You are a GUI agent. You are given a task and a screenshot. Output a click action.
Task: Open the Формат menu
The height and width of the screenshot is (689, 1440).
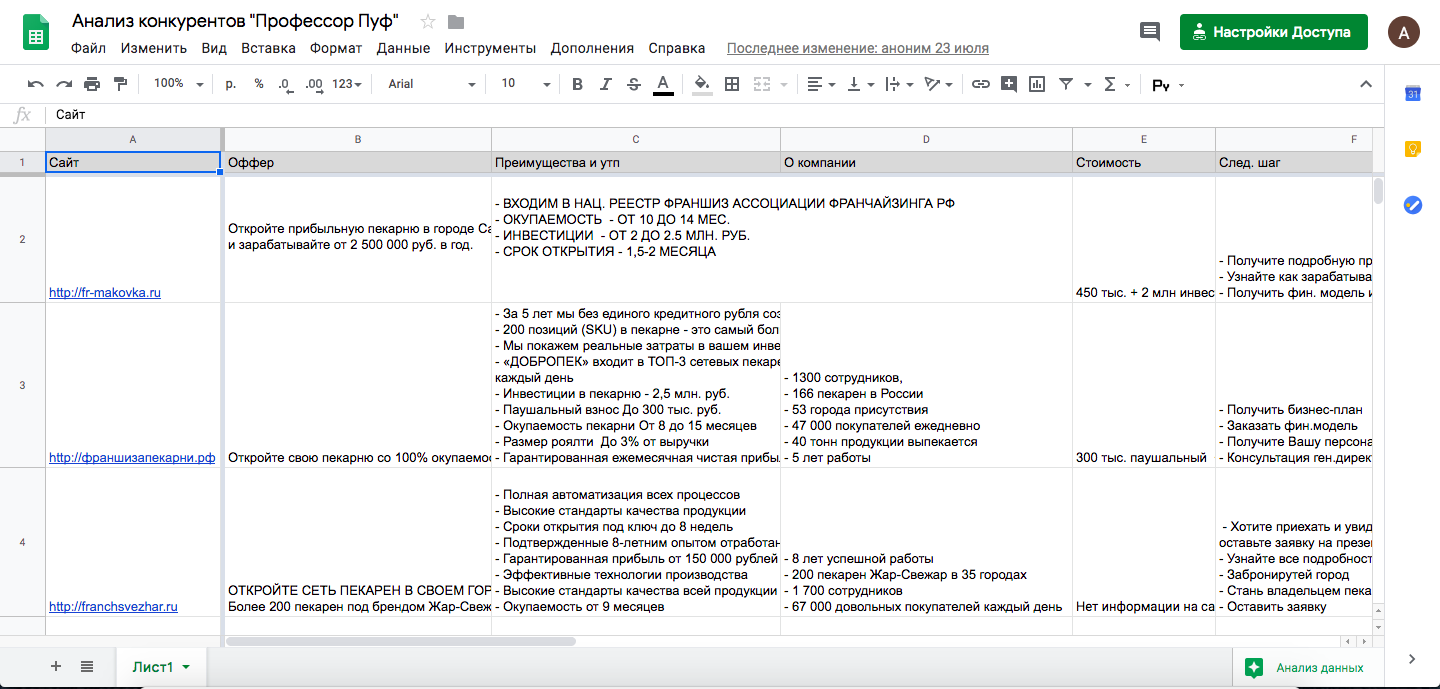coord(336,48)
